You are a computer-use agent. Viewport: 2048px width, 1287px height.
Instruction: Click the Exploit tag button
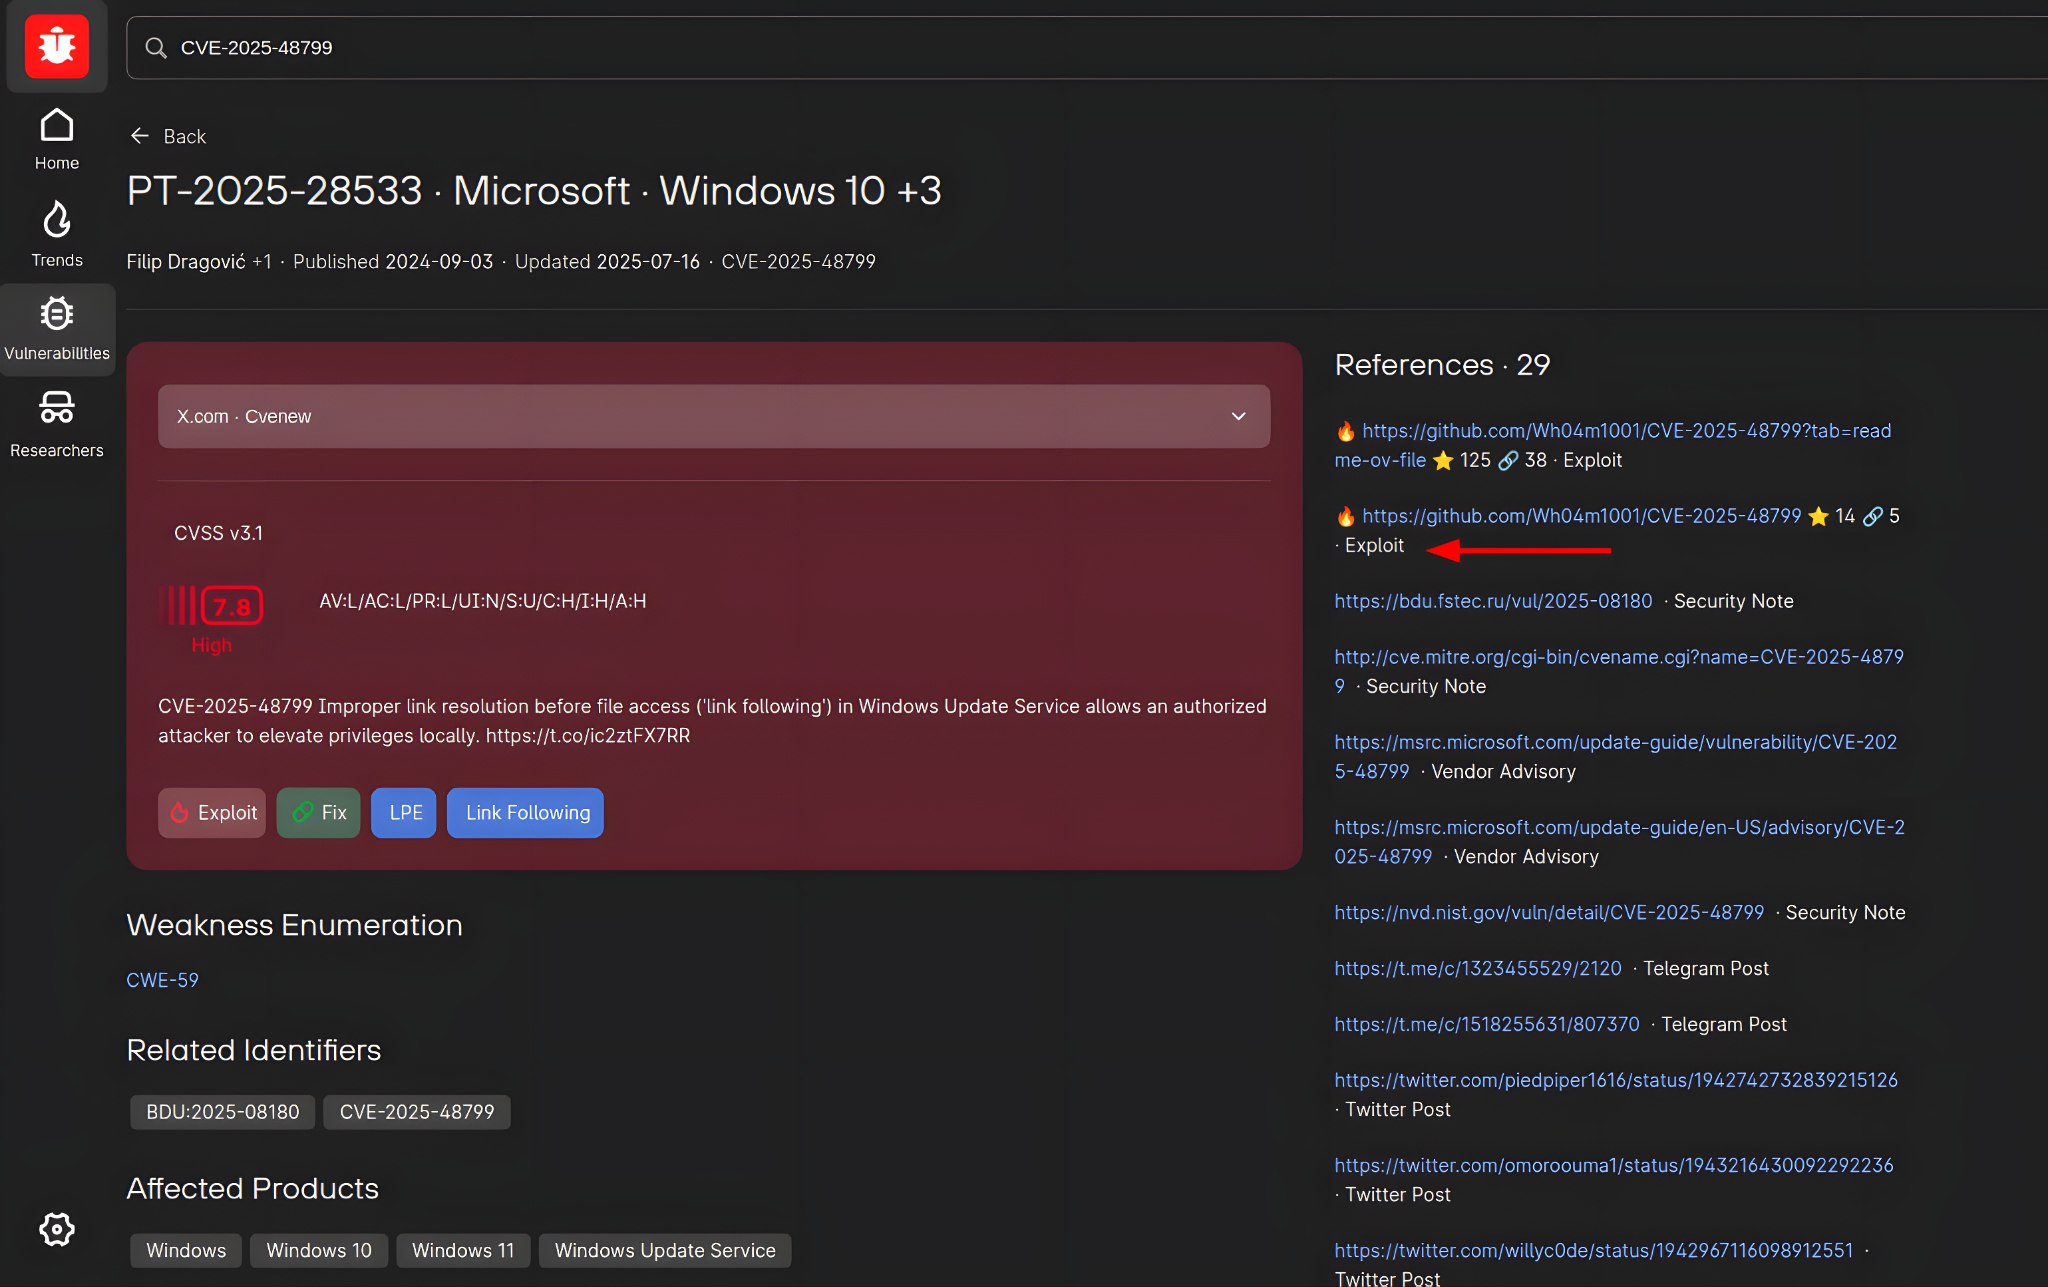212,813
